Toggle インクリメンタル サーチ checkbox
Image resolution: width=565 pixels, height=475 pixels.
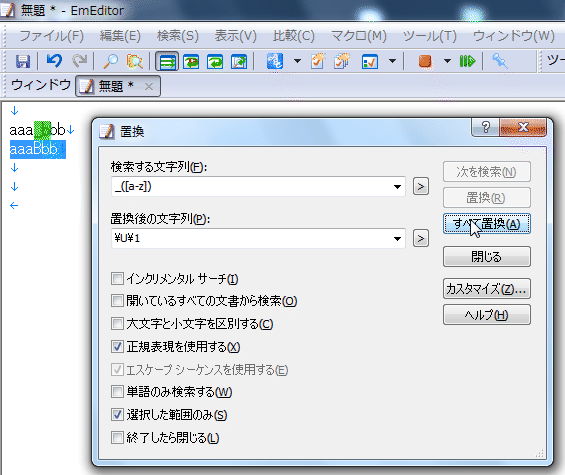117,279
